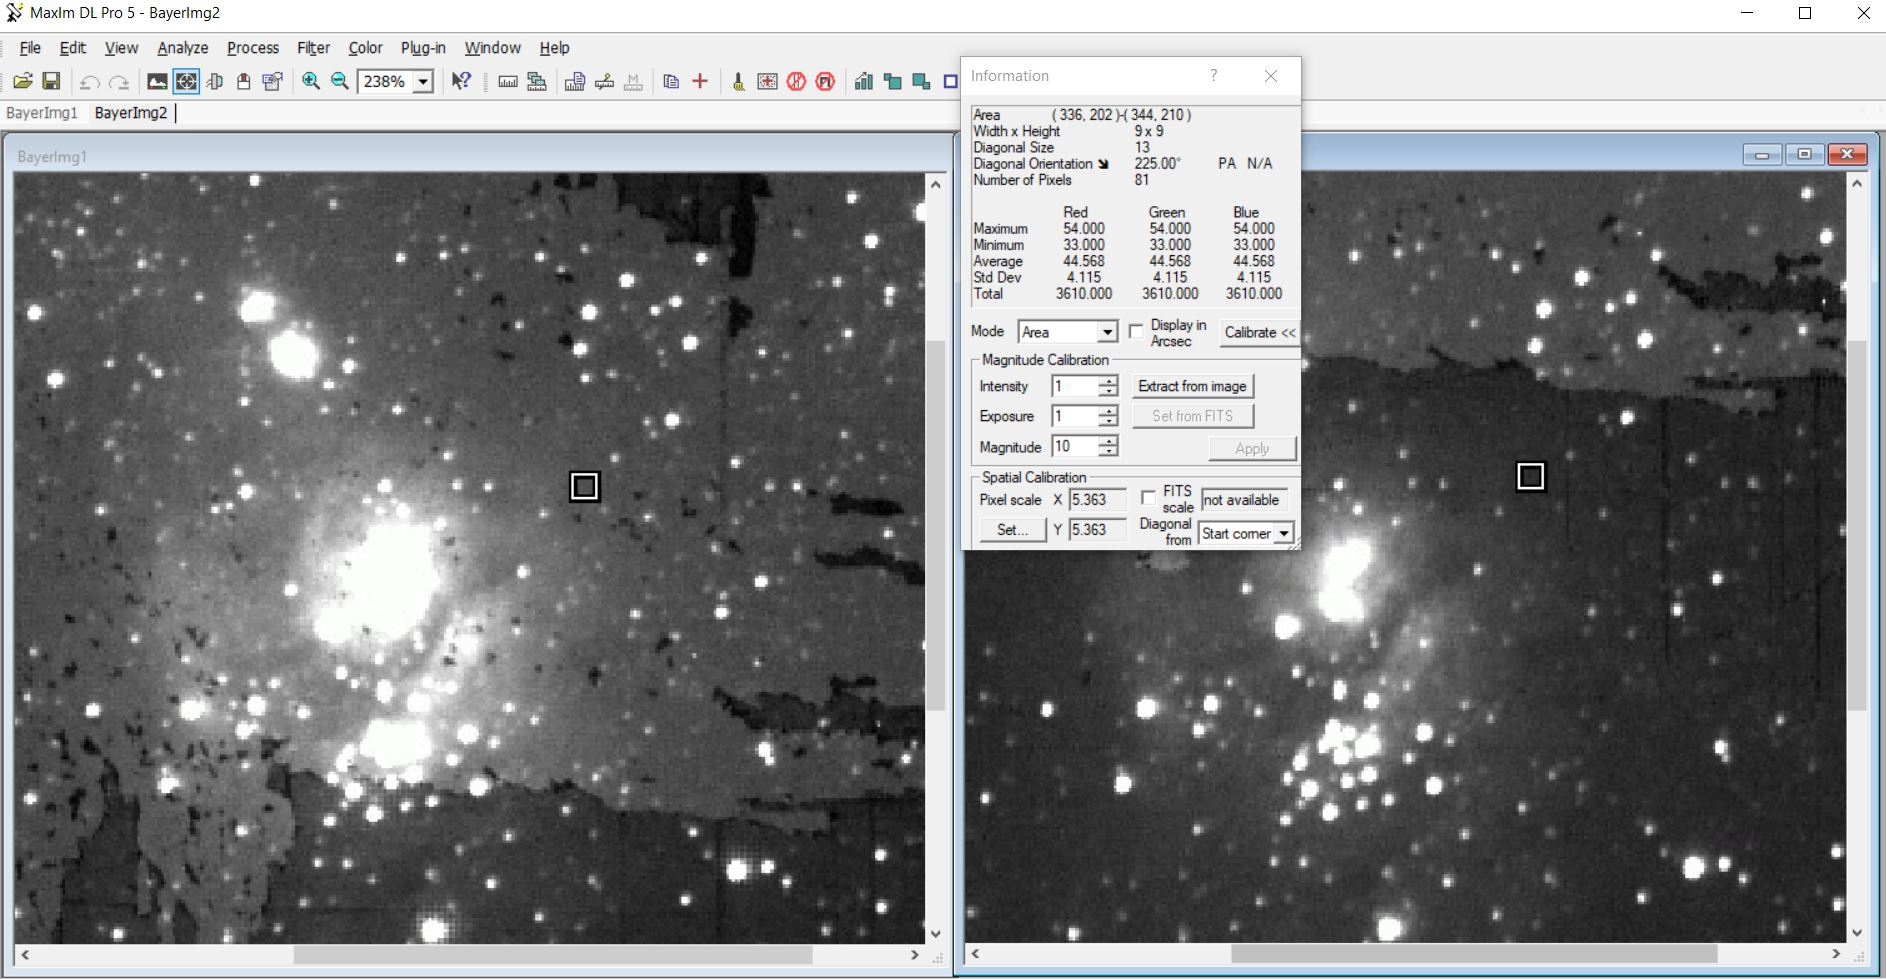
Task: Click the Open file folder icon
Action: click(22, 82)
